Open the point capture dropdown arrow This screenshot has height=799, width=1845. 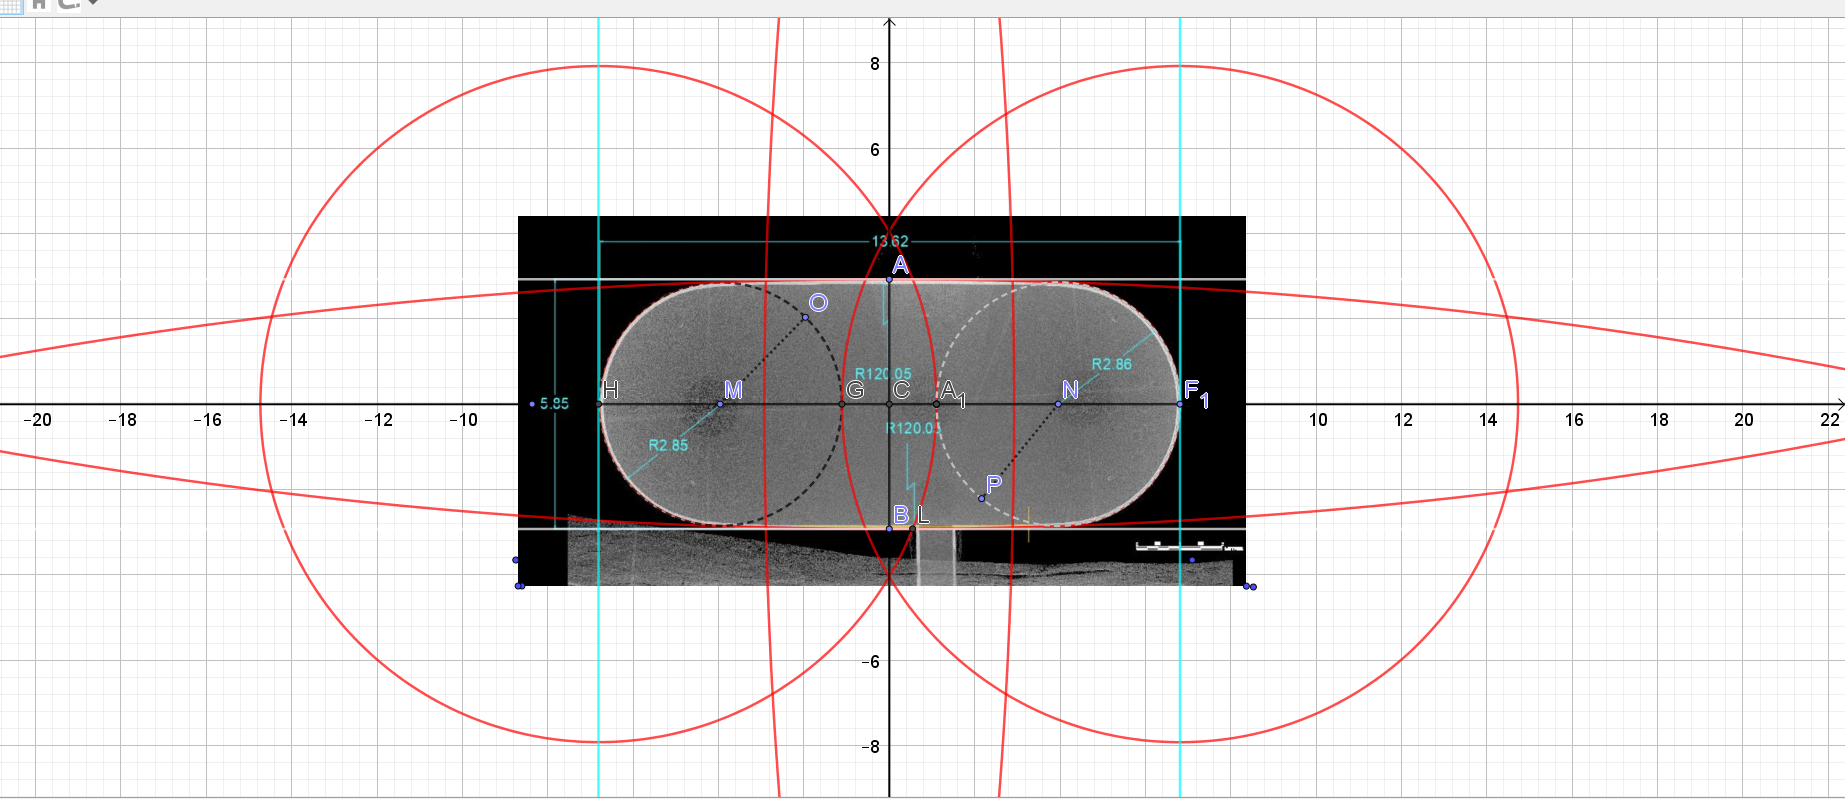click(x=92, y=3)
